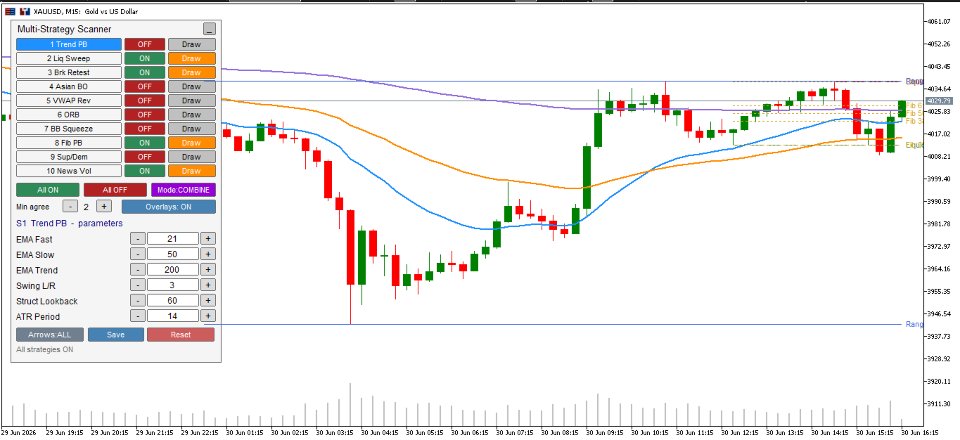Collapse the Multi-Strategy Scanner panel

(209, 29)
